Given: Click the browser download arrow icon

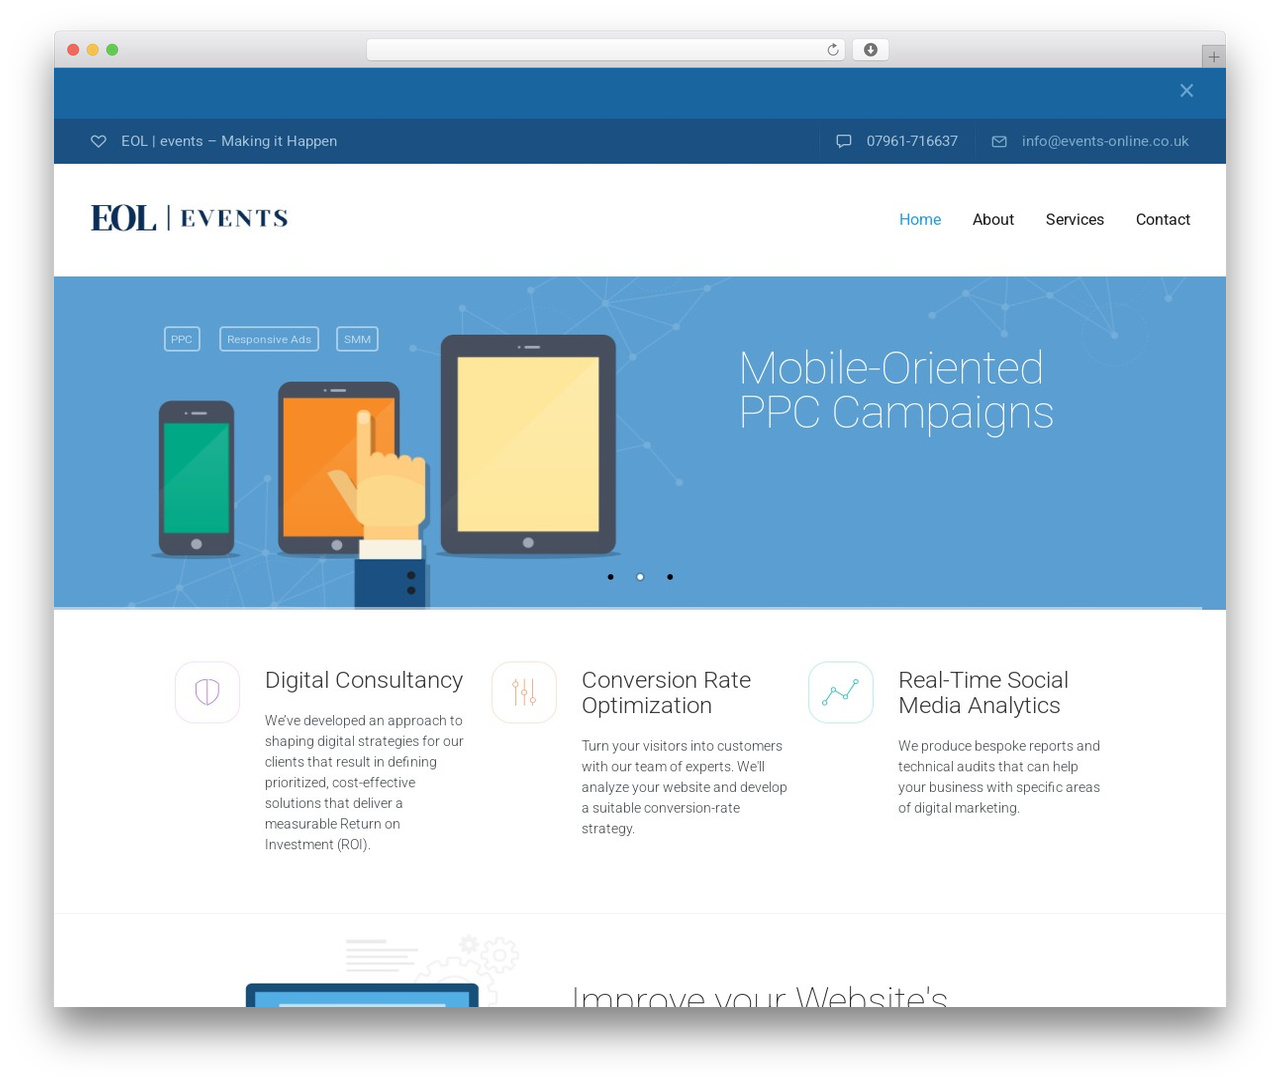Looking at the screenshot, I should pyautogui.click(x=870, y=50).
